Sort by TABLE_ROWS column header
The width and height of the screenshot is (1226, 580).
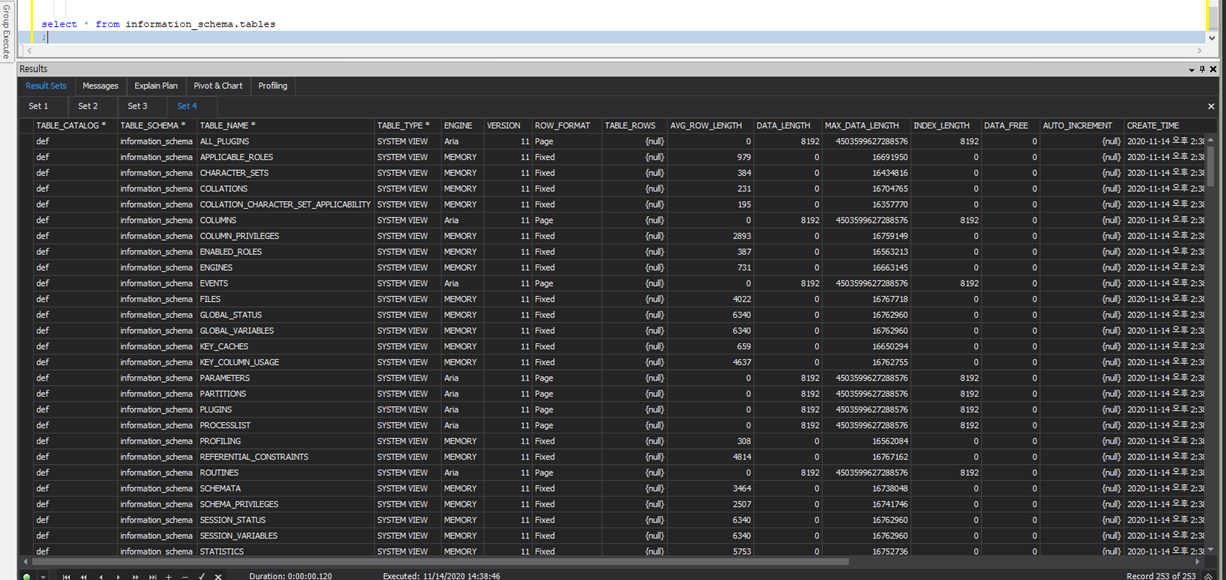coord(634,125)
